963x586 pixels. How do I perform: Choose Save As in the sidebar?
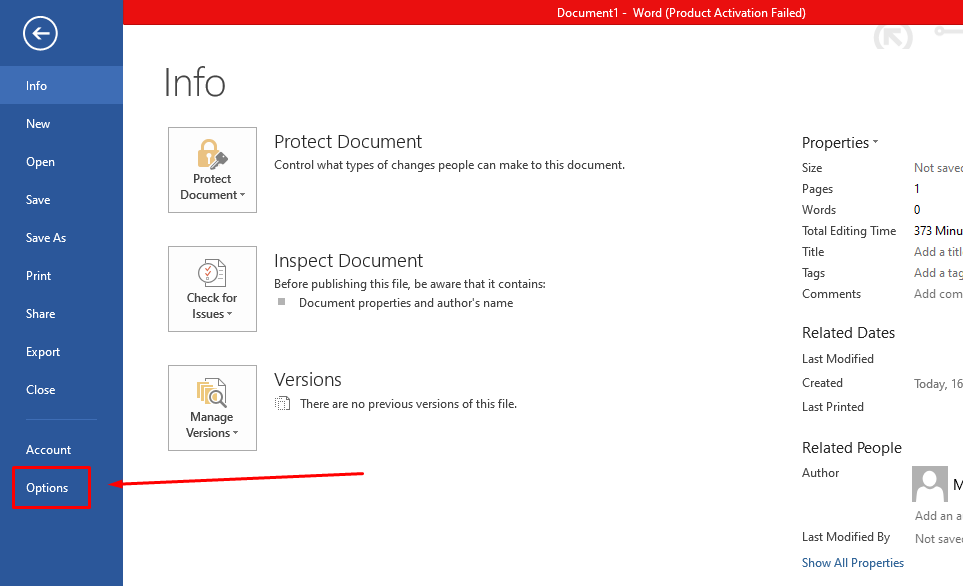point(46,238)
